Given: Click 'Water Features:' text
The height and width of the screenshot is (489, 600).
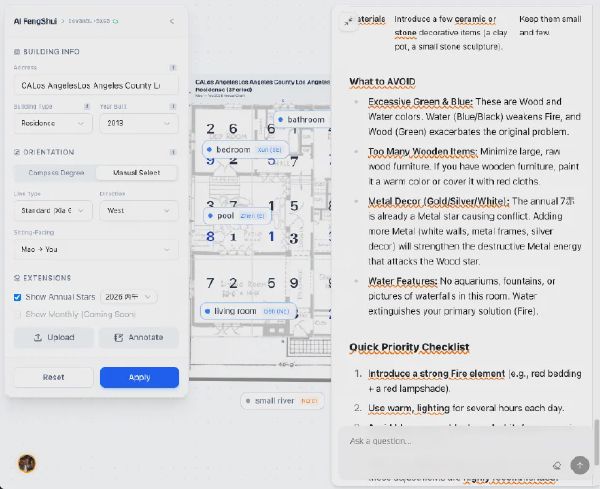Looking at the screenshot, I should (403, 281).
